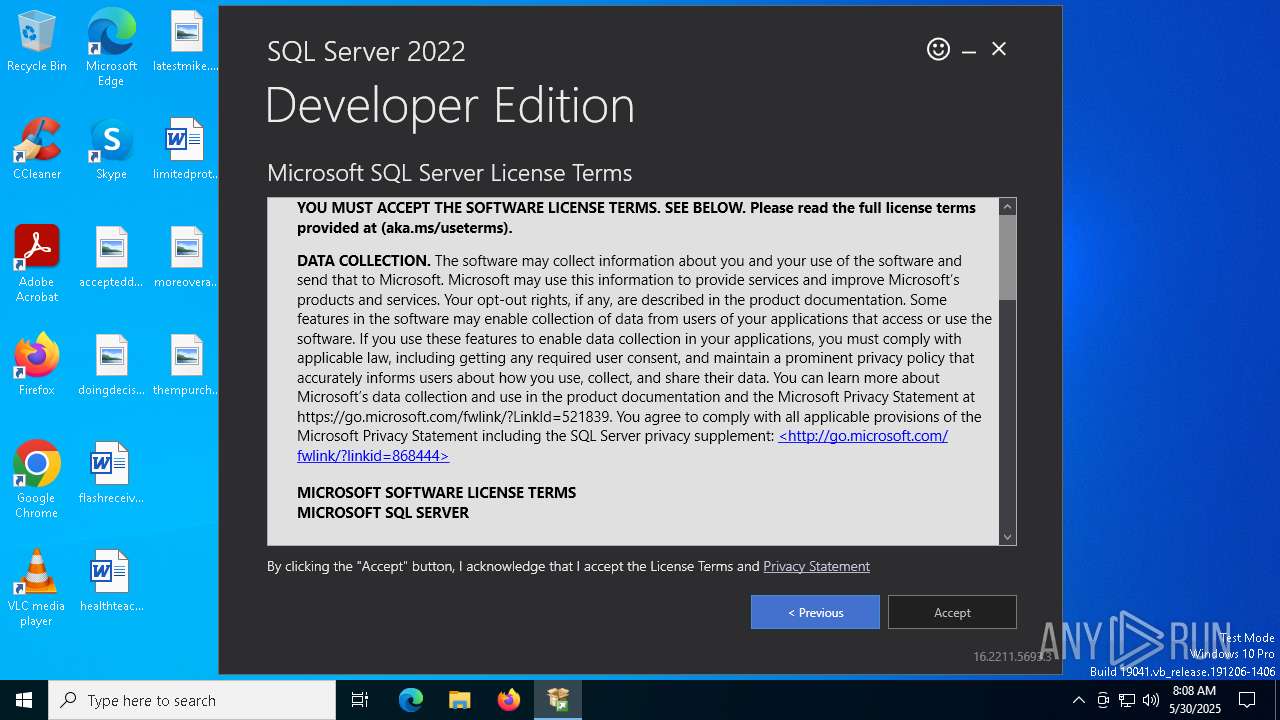Open Task View from the taskbar

tap(360, 700)
